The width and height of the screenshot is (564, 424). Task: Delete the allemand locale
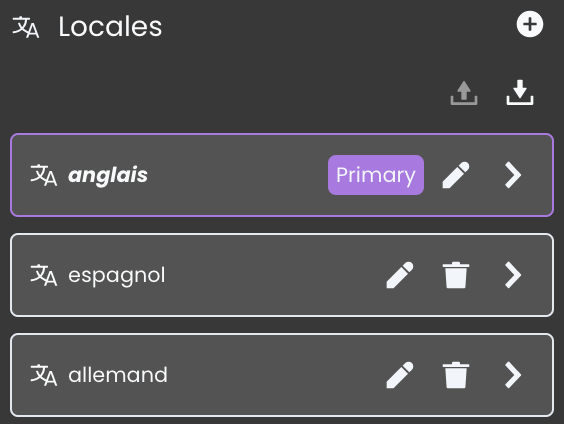pos(456,375)
